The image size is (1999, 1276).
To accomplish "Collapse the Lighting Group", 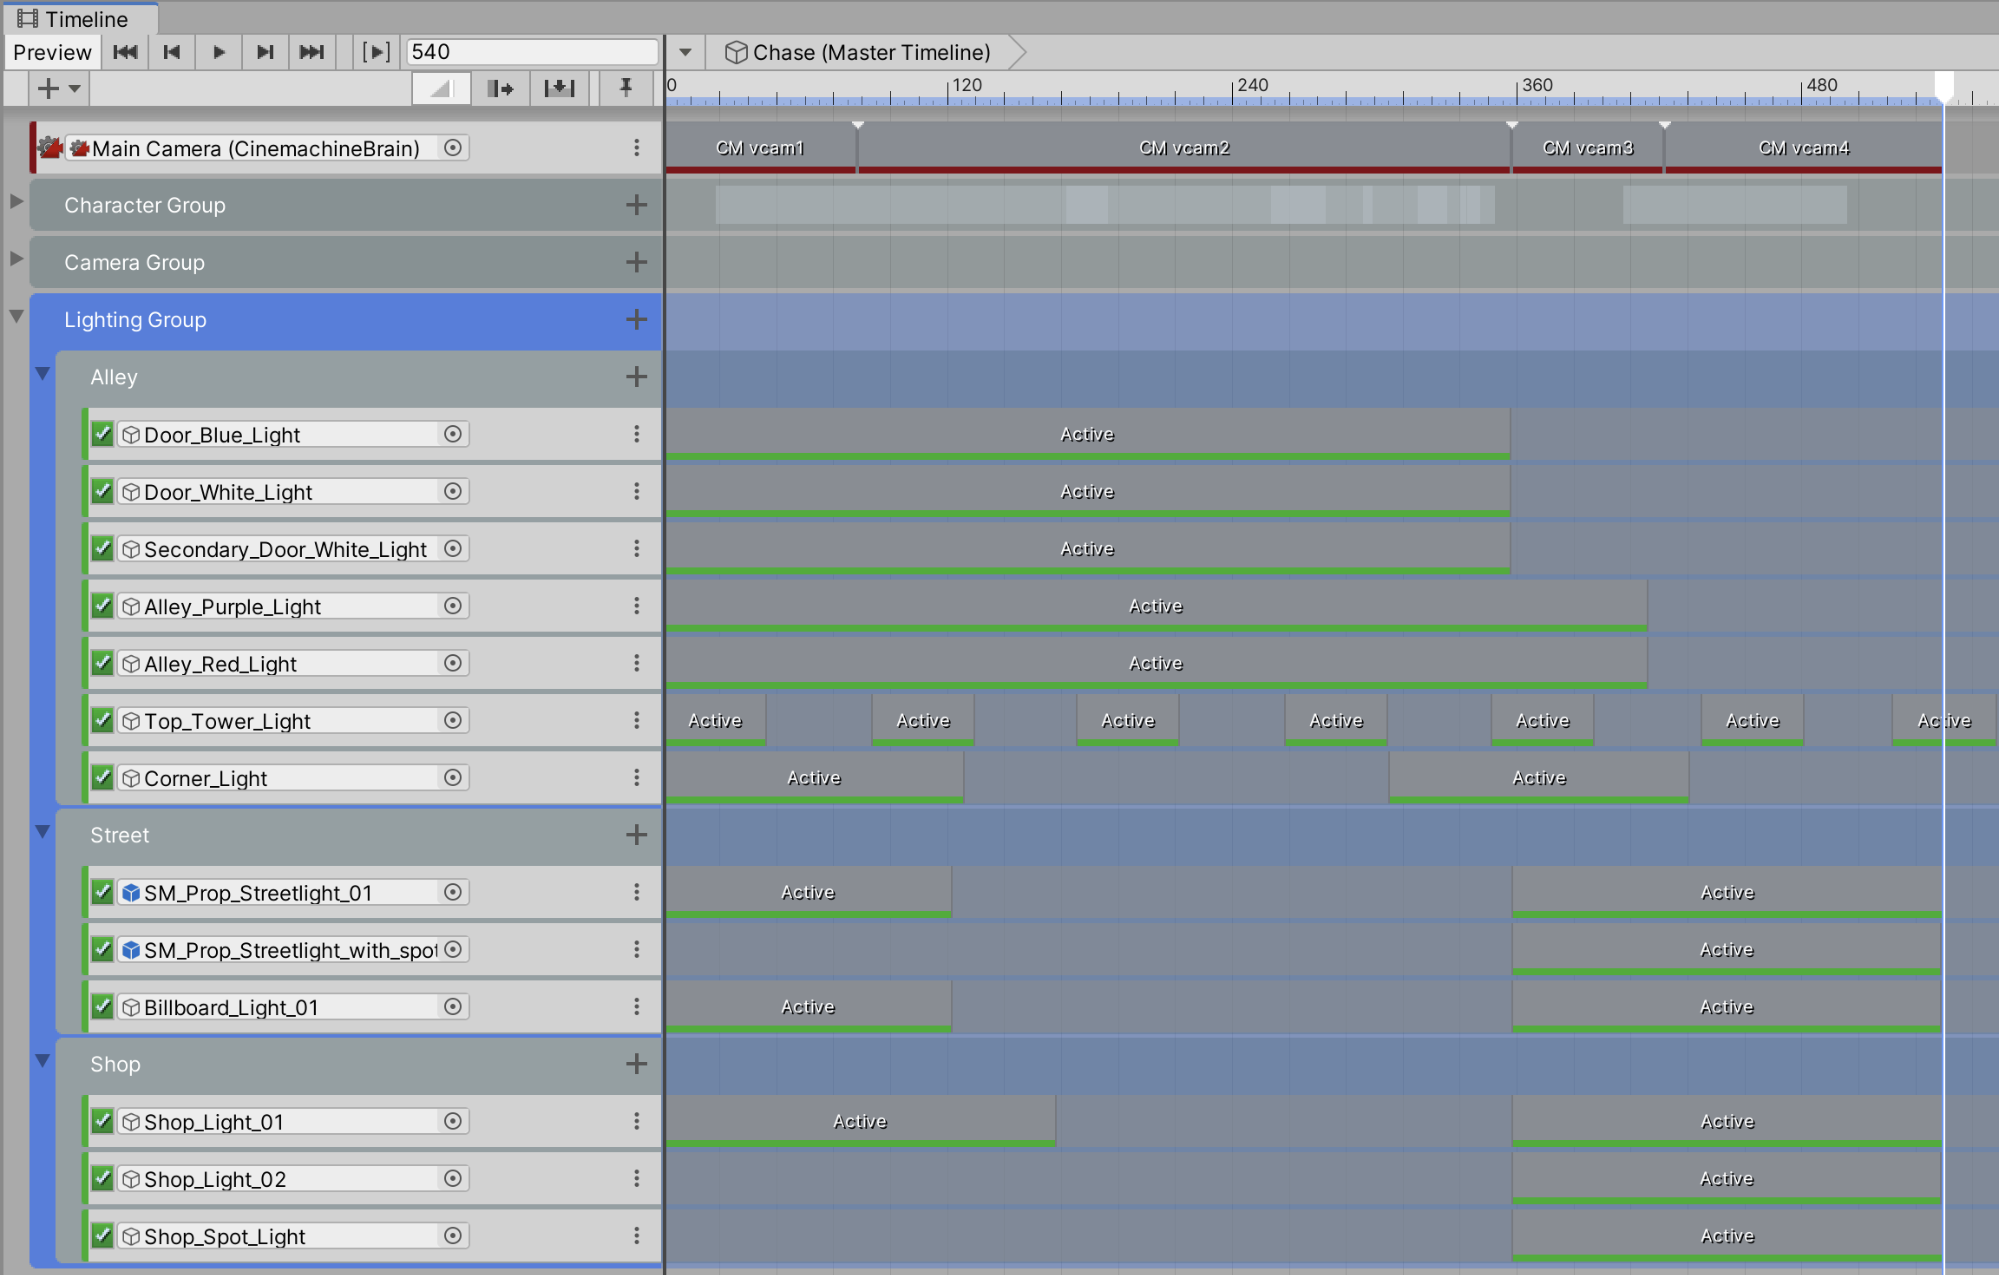I will 16,316.
